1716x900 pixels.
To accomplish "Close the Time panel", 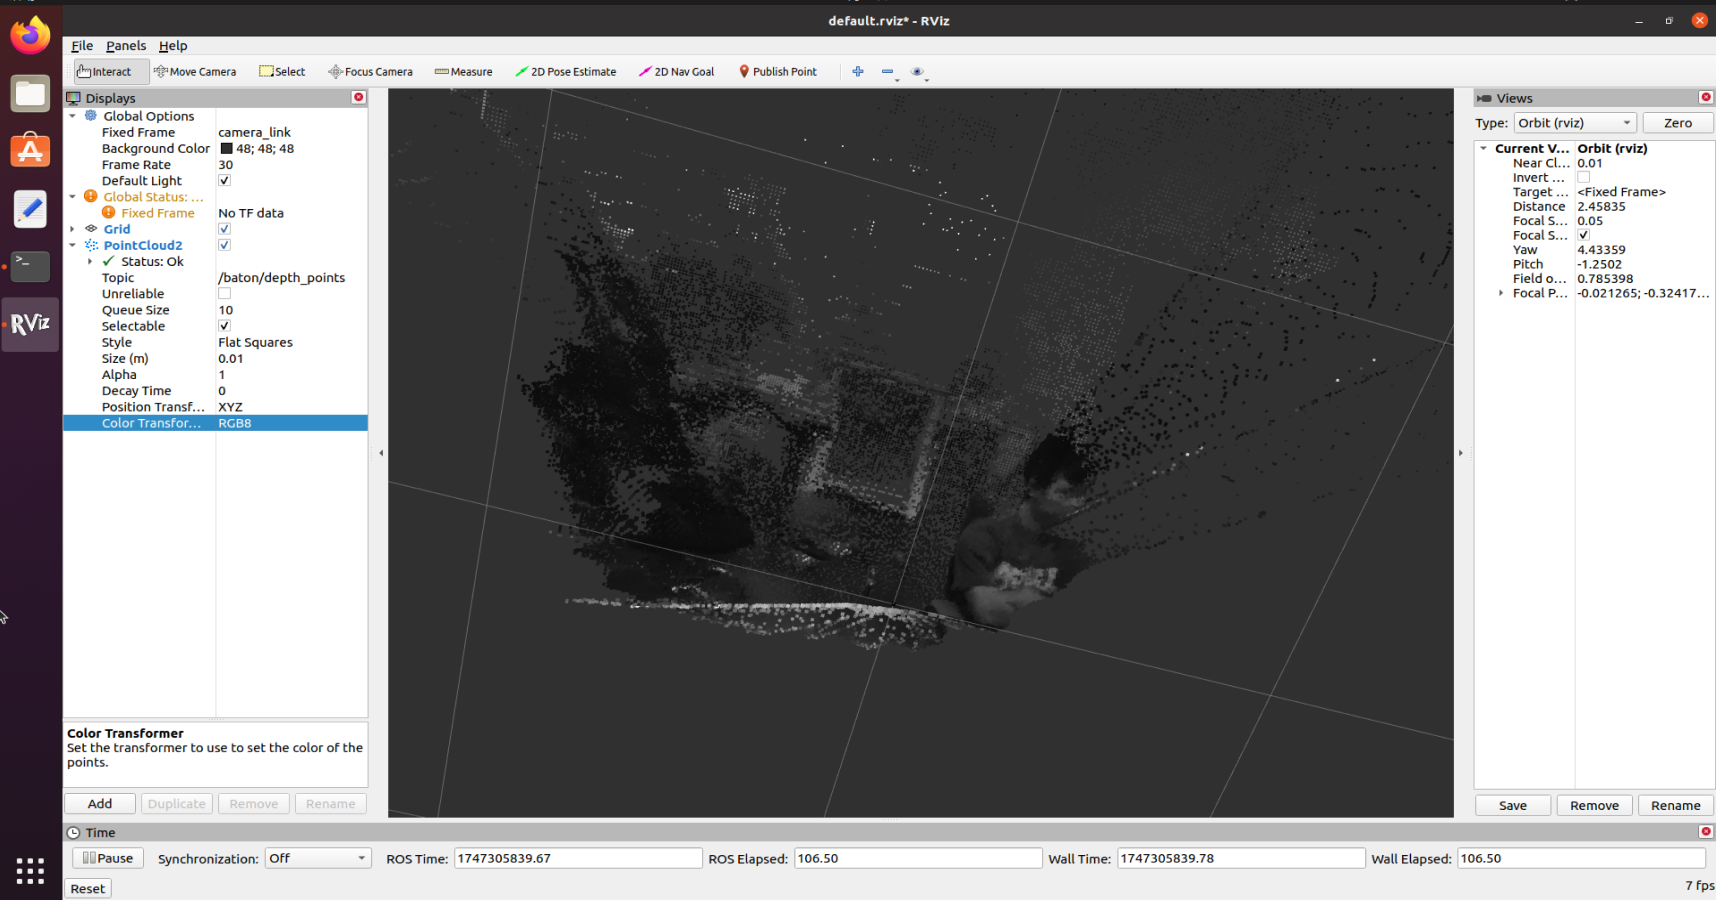I will (x=1706, y=831).
